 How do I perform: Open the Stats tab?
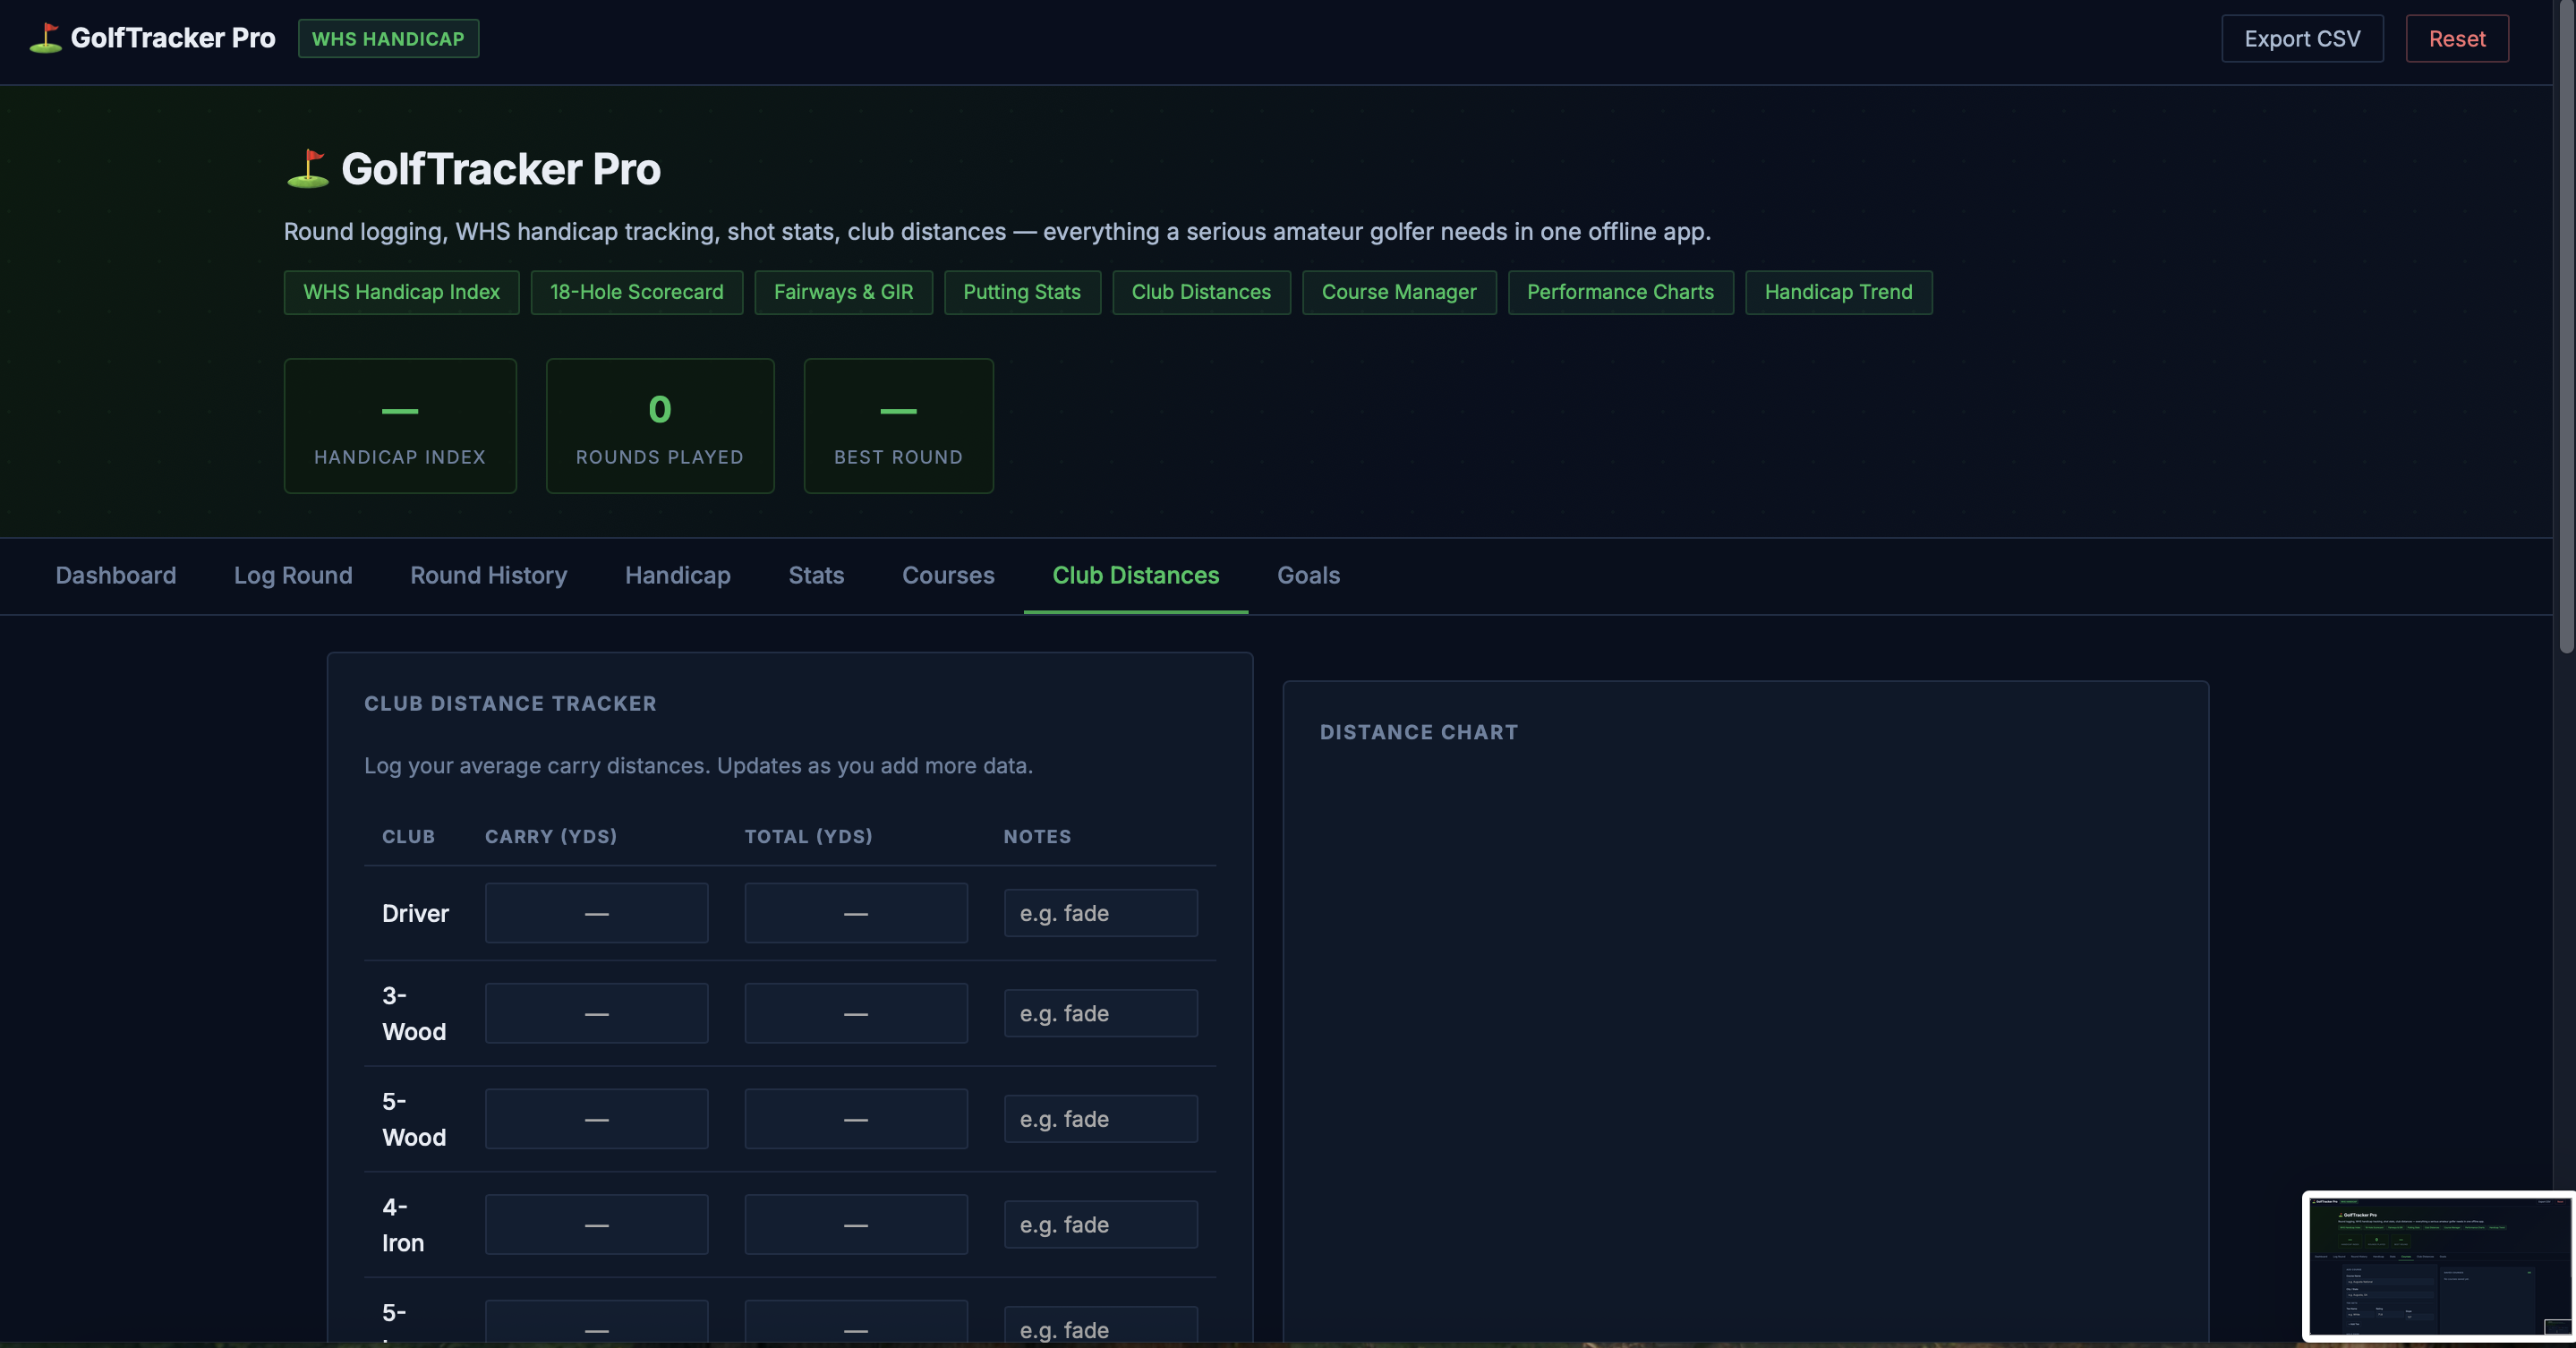816,575
